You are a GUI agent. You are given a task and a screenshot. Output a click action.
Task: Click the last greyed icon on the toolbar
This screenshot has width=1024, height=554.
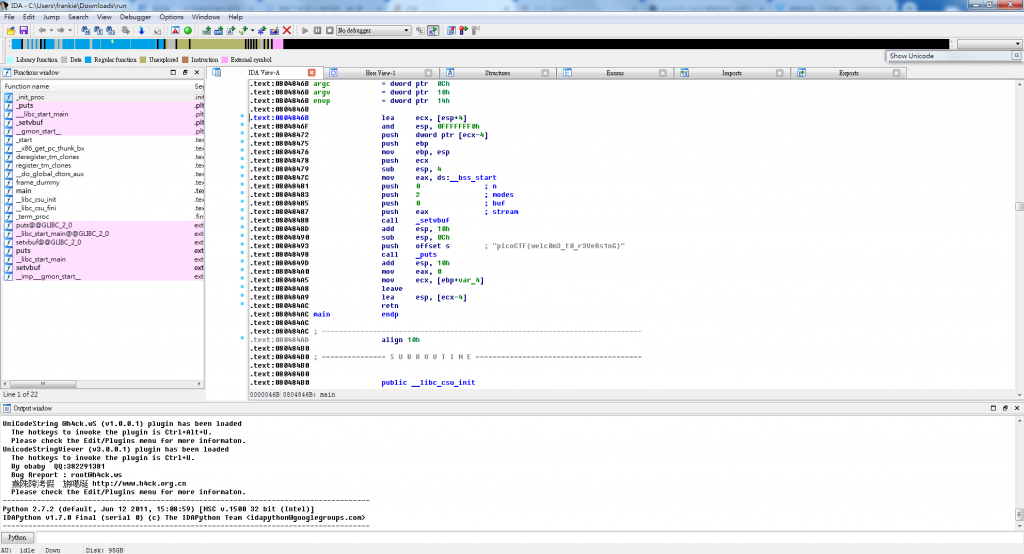coord(476,31)
